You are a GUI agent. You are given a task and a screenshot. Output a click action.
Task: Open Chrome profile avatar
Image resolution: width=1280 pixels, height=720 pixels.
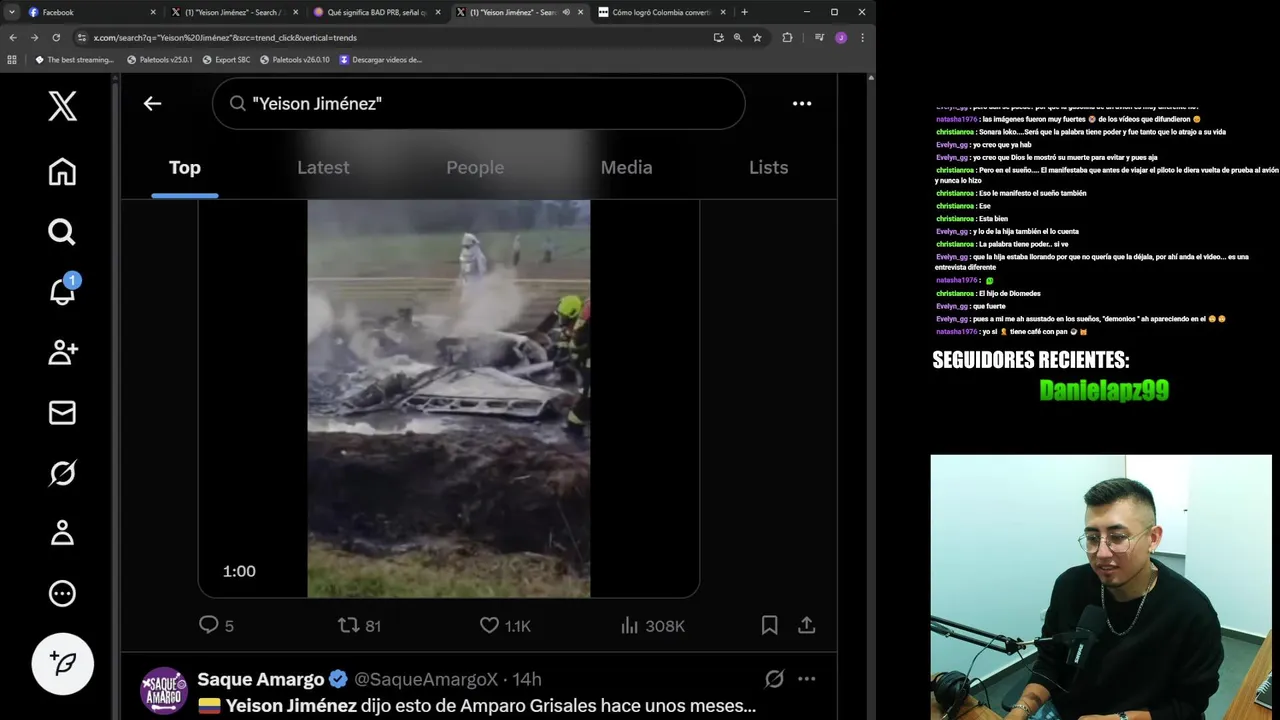tap(841, 37)
